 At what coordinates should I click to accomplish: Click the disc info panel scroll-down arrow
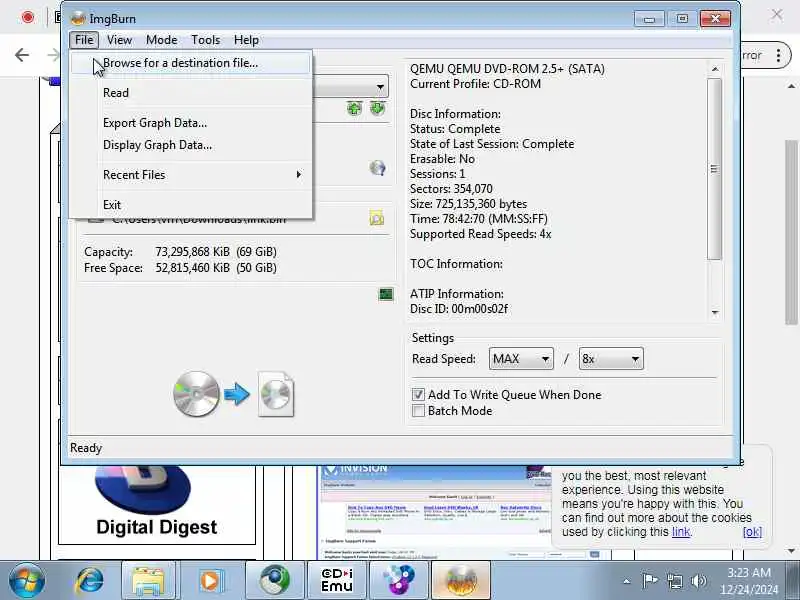click(715, 312)
